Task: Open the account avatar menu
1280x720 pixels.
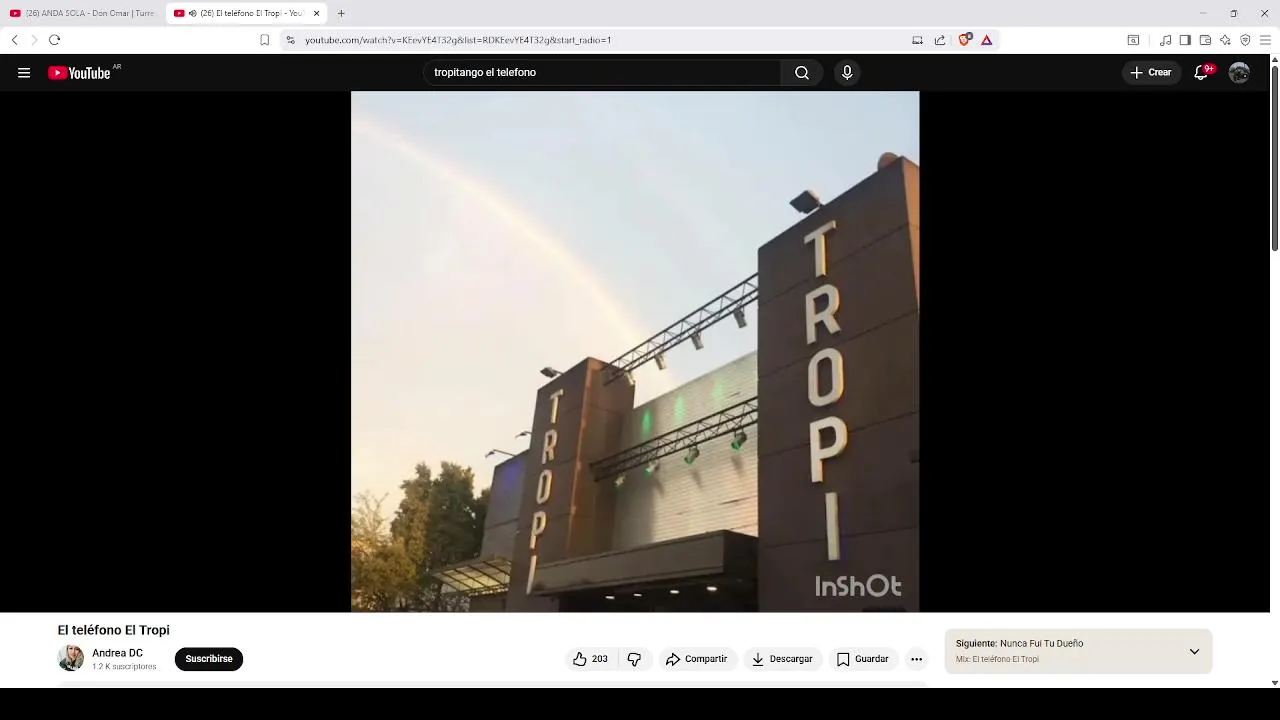Action: click(1239, 73)
